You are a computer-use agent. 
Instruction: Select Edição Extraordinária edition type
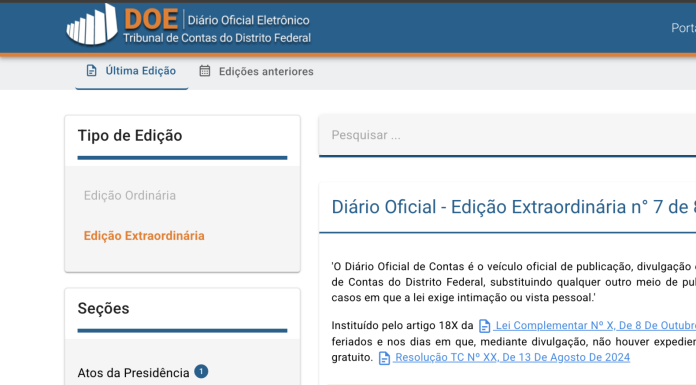[x=144, y=236]
